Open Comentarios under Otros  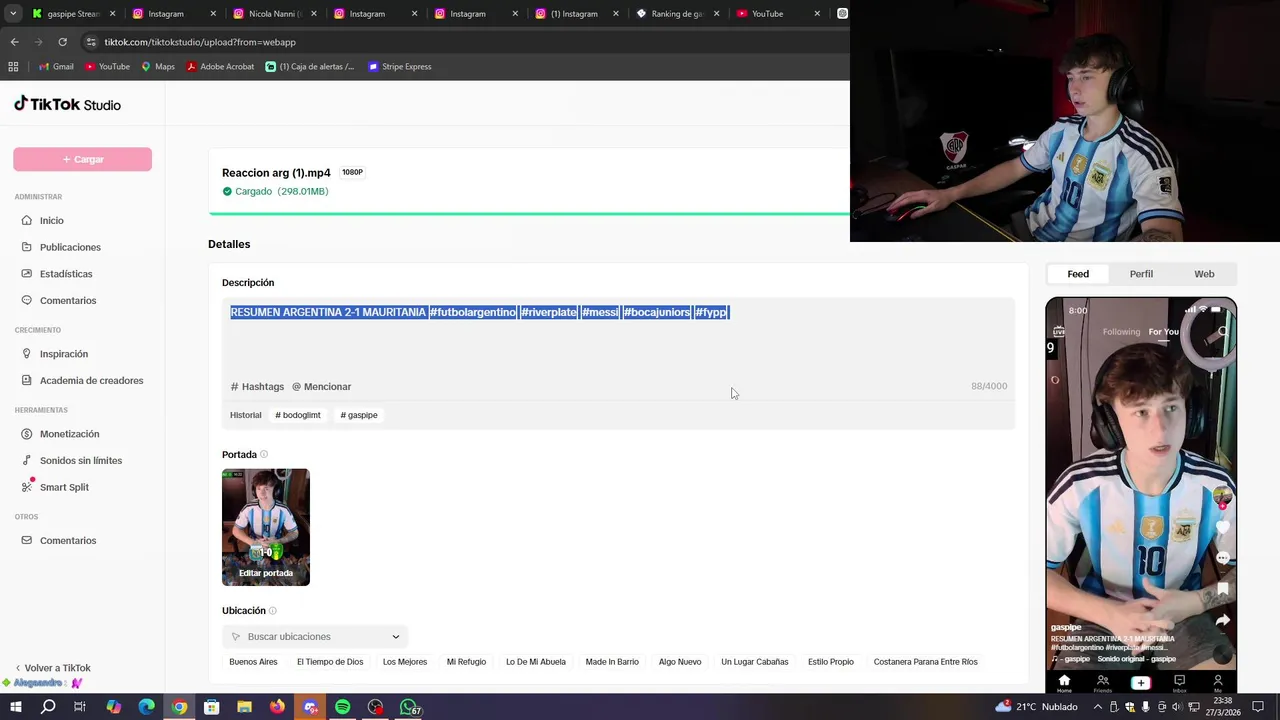coord(68,540)
